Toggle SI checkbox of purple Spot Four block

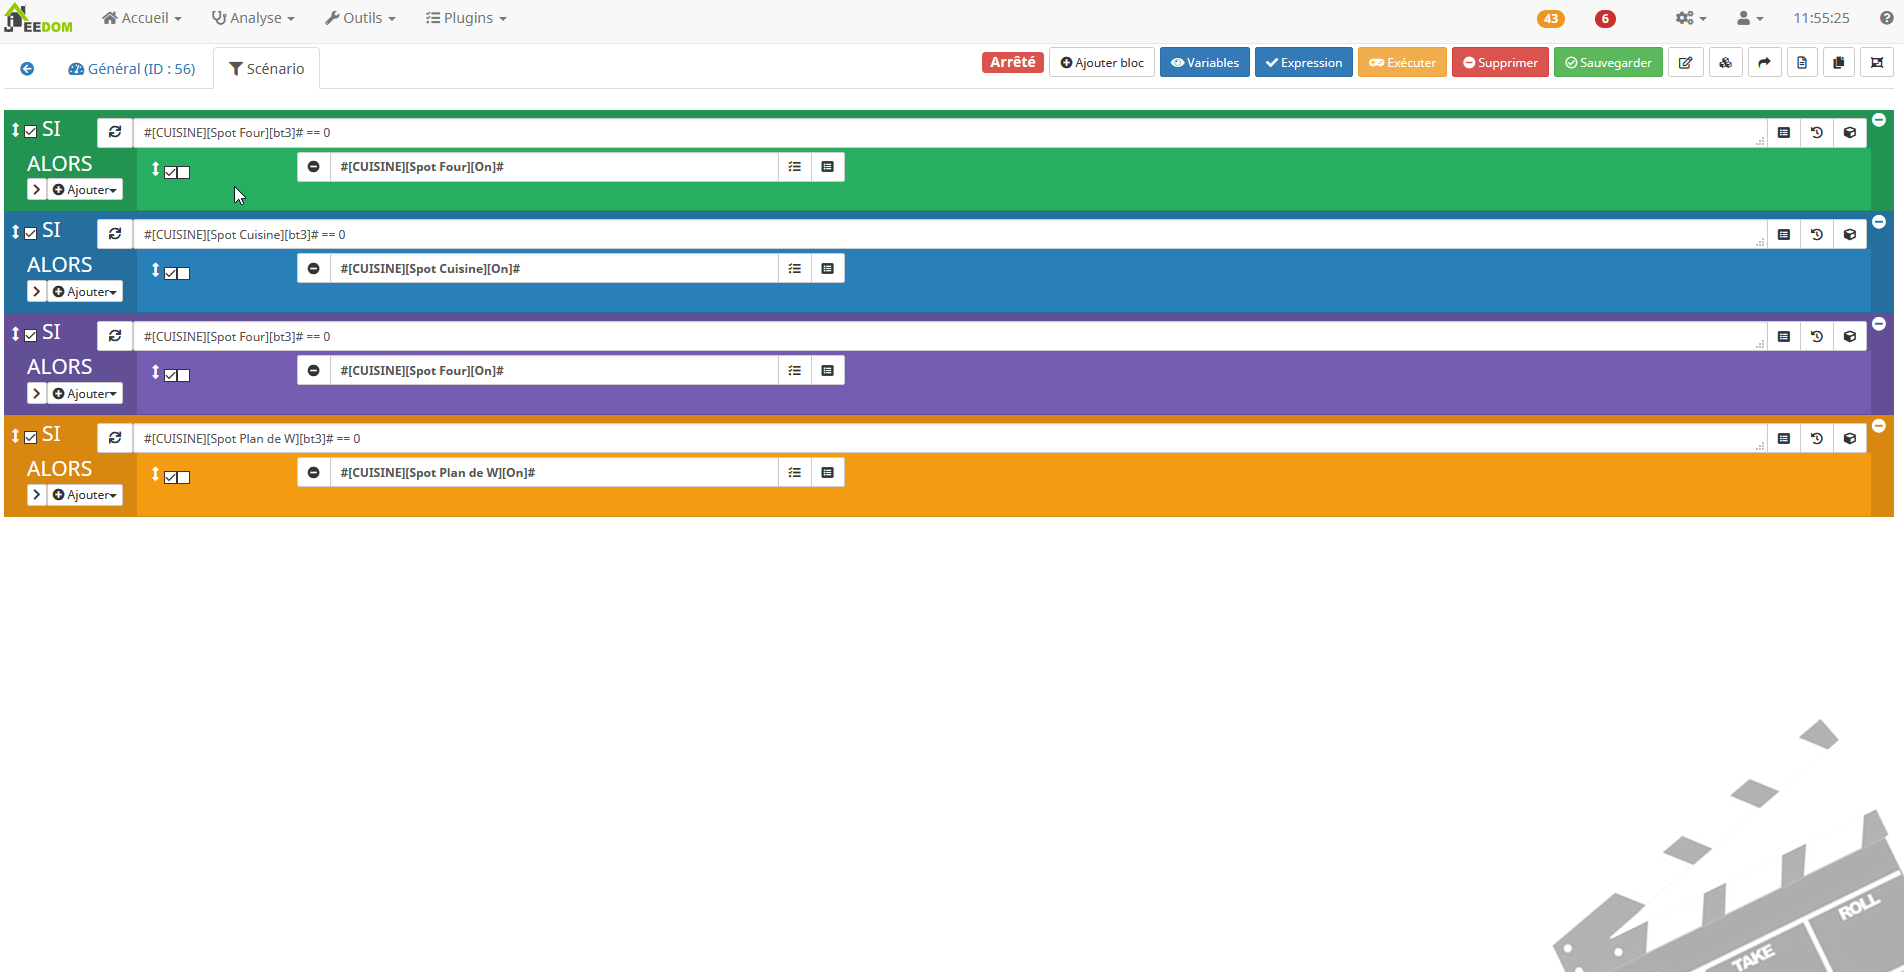(31, 335)
